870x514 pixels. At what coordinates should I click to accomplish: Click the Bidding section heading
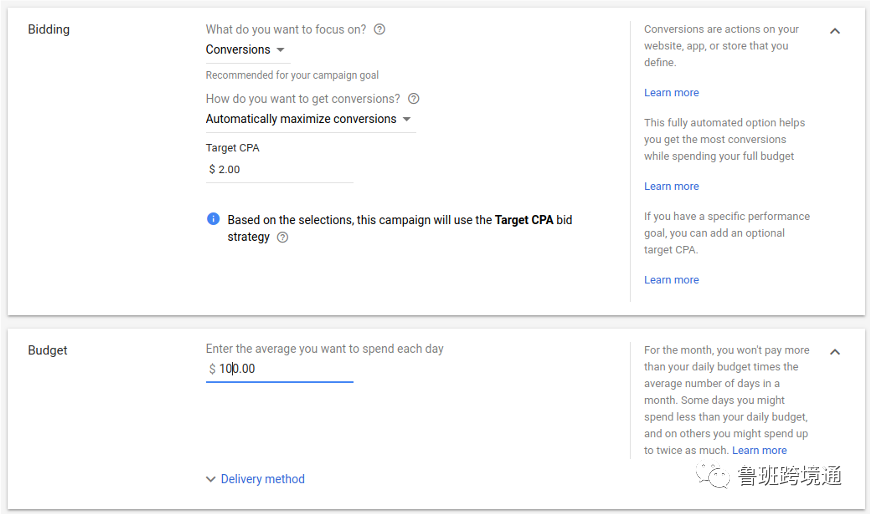click(49, 30)
